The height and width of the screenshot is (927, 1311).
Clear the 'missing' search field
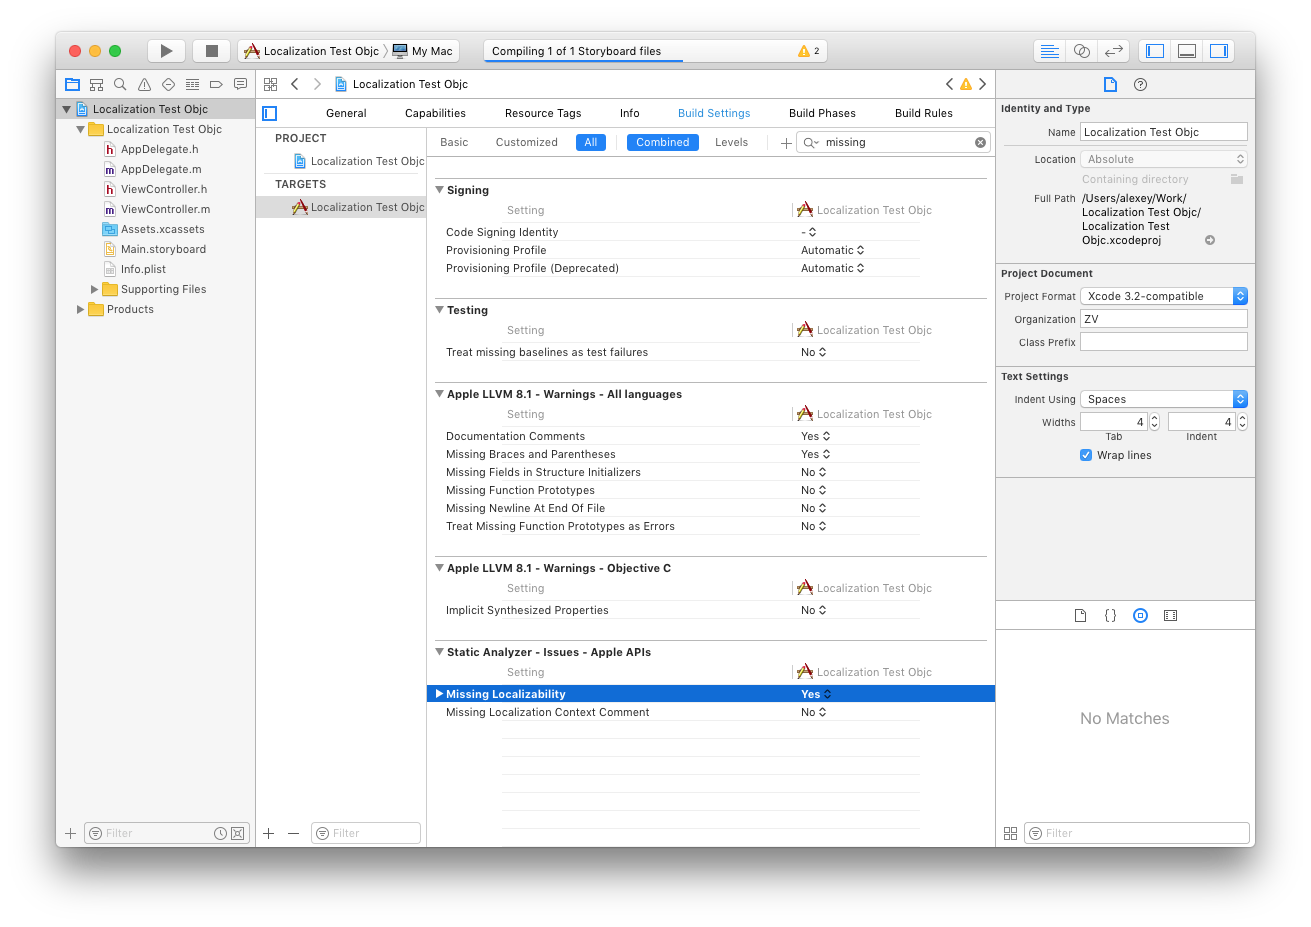980,142
